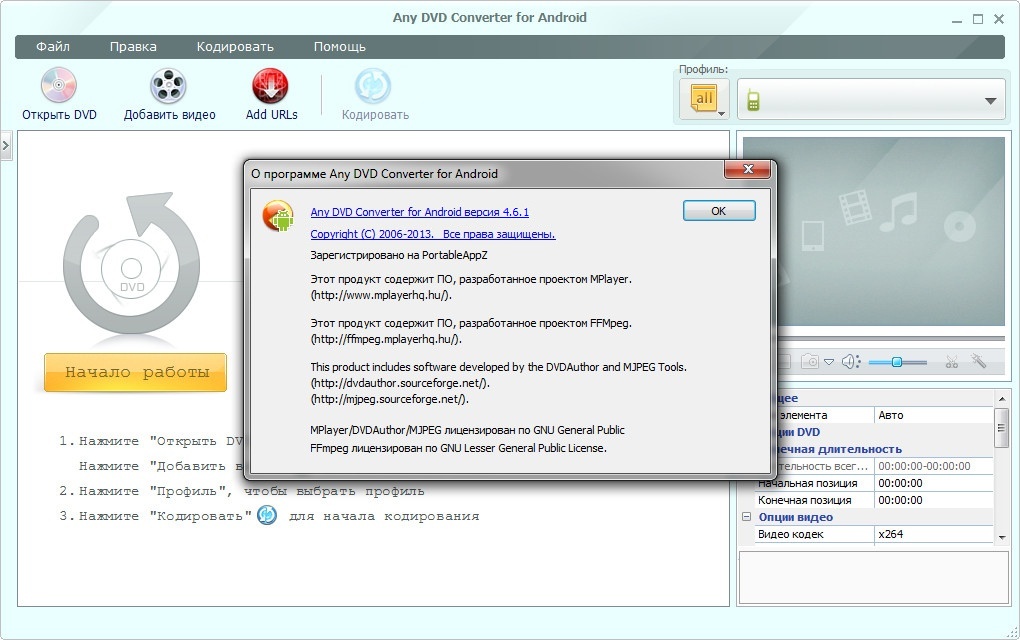Click the 00:00:00-00:00:00 total duration cell
This screenshot has height=640, width=1020.
[933, 466]
